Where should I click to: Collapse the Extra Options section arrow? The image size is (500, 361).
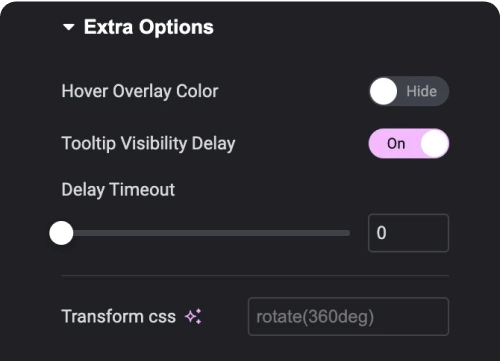69,27
